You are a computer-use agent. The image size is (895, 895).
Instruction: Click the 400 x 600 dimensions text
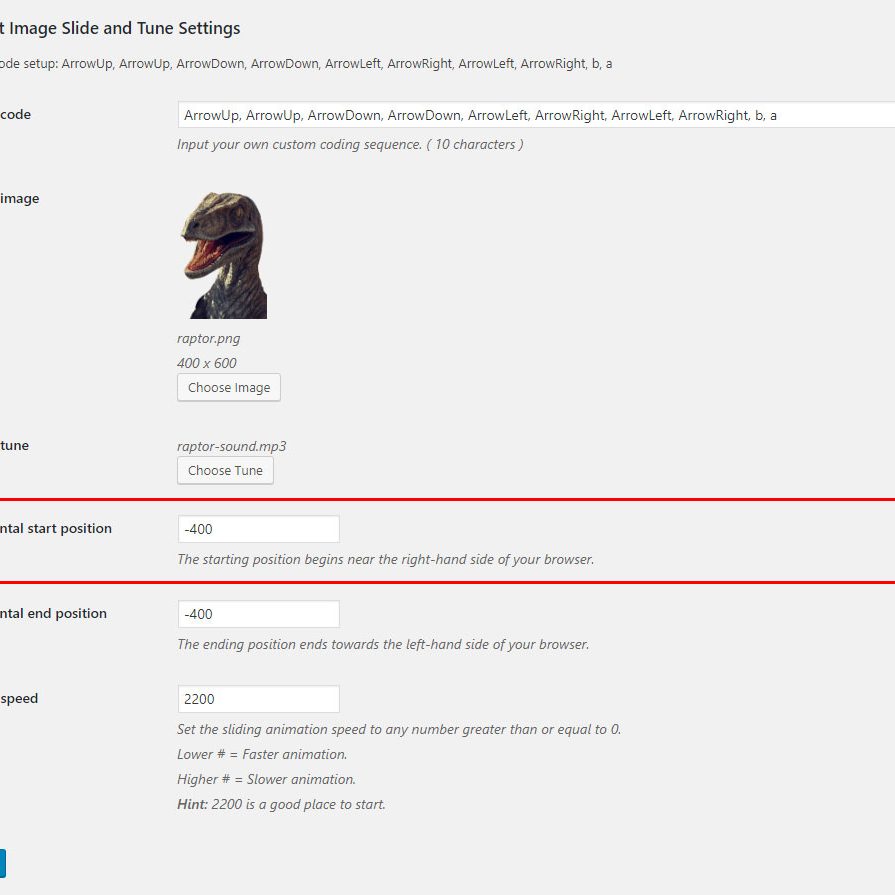point(207,363)
